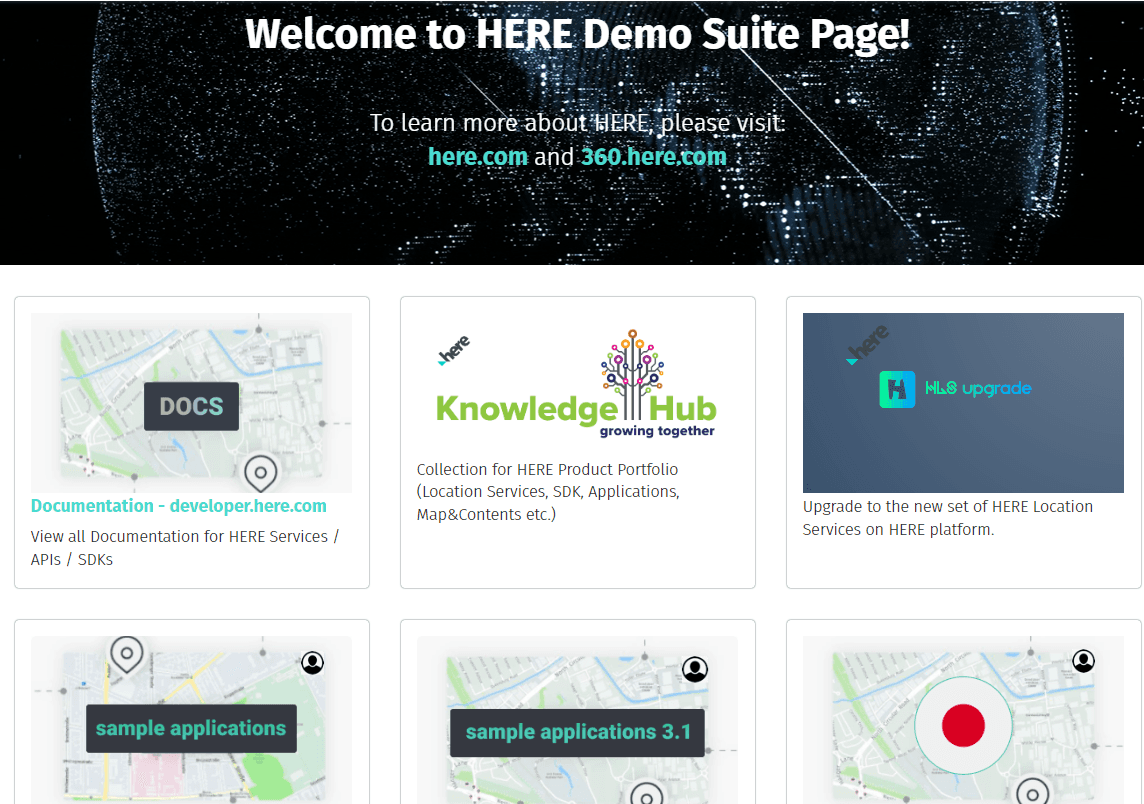This screenshot has width=1144, height=804.
Task: Click the DOCS label badge
Action: 191,406
